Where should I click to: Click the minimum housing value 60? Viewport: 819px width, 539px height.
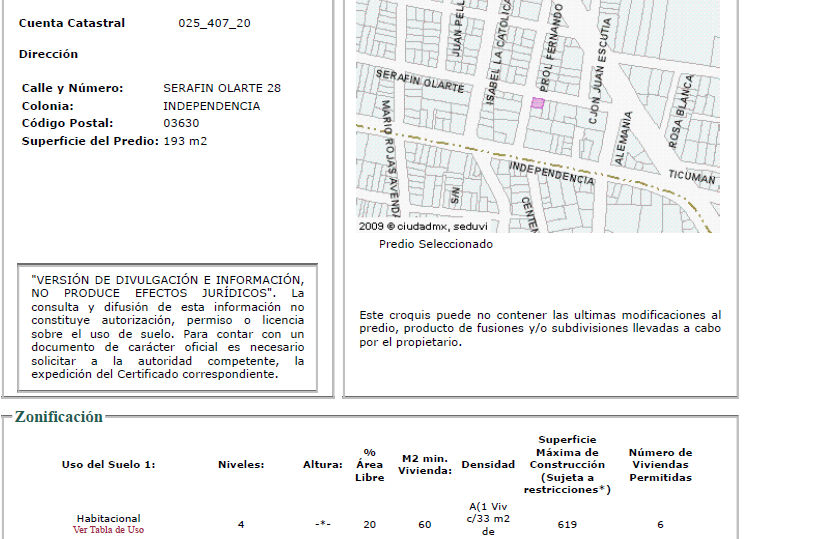click(425, 524)
